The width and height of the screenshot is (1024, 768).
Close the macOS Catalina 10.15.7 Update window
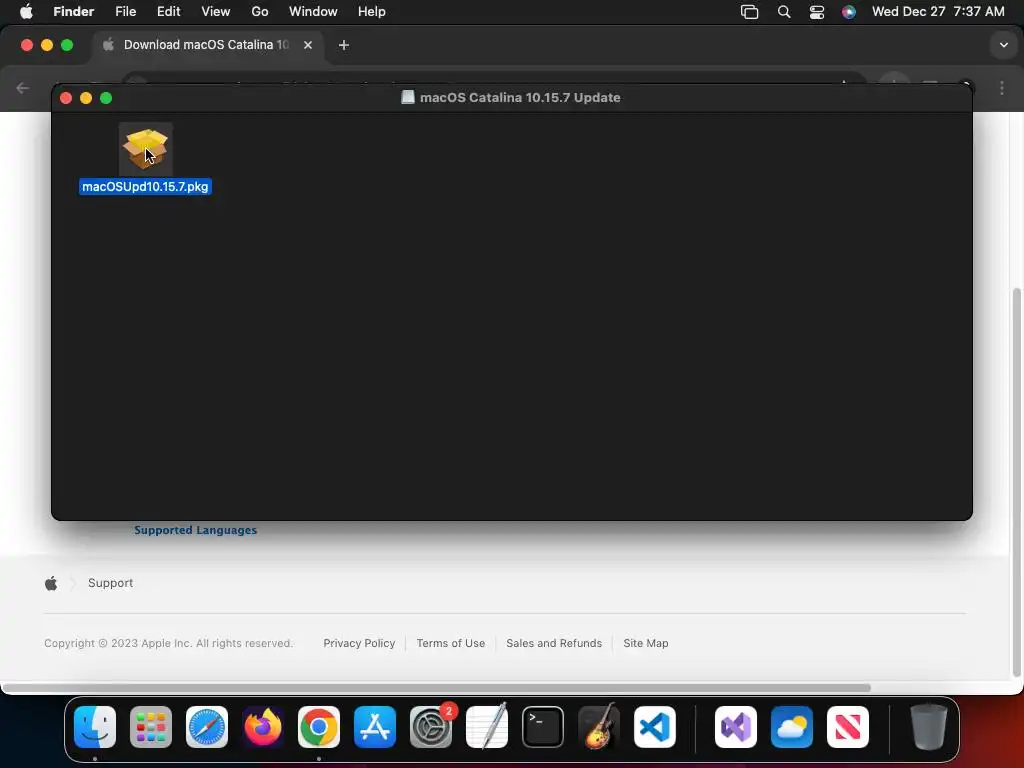coord(66,98)
